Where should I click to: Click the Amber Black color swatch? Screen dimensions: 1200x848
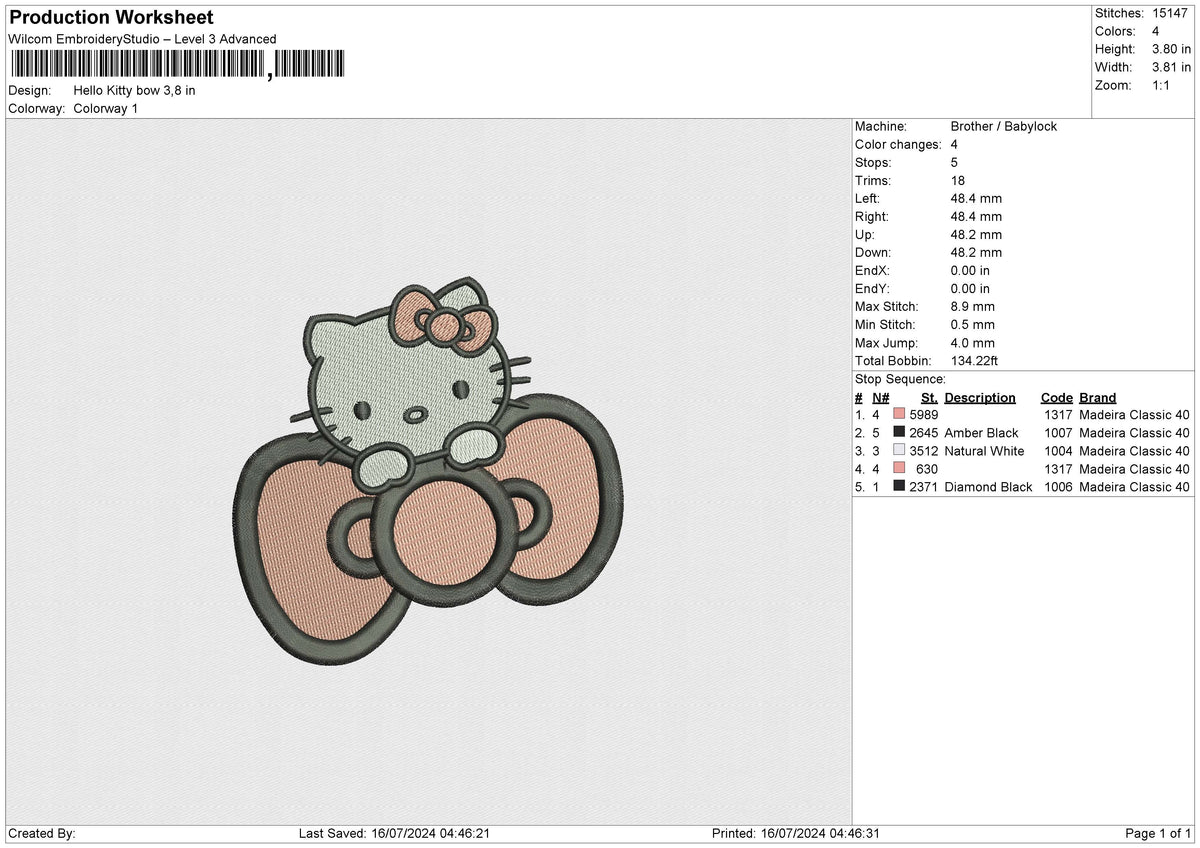(x=899, y=433)
